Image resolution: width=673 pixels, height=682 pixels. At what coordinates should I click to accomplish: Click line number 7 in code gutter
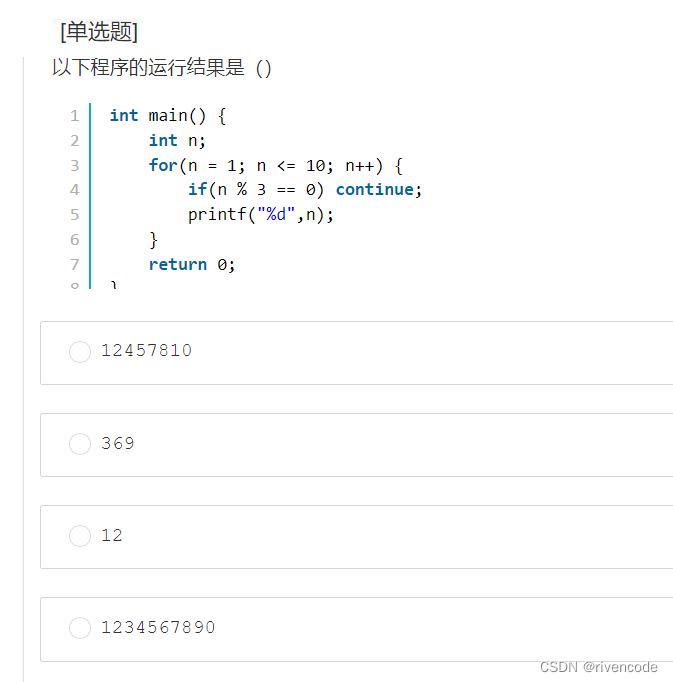click(x=75, y=264)
